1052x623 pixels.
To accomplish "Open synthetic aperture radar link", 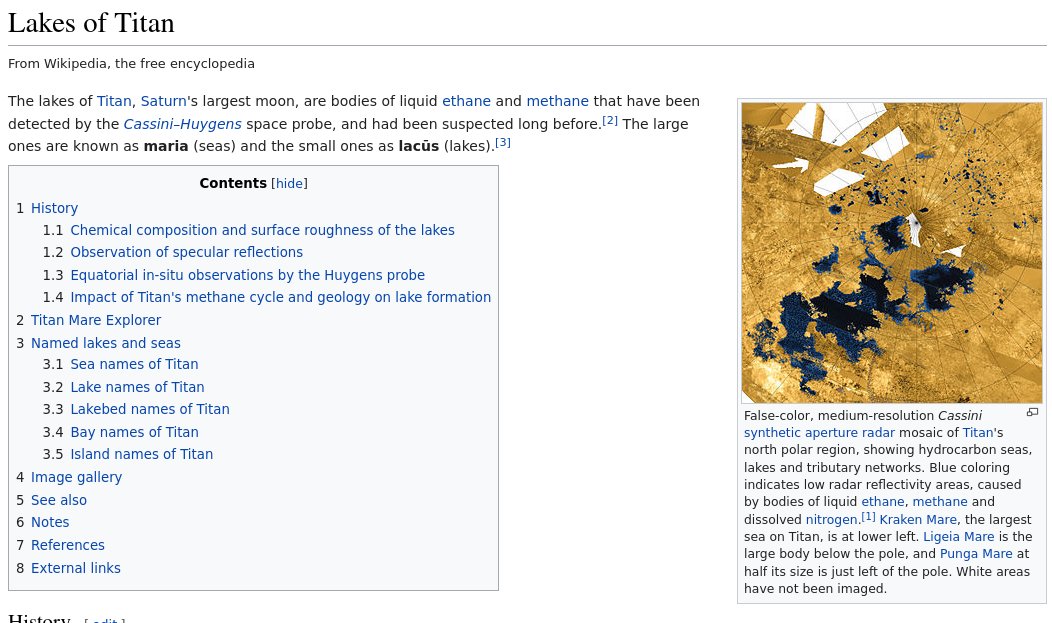I will (819, 433).
